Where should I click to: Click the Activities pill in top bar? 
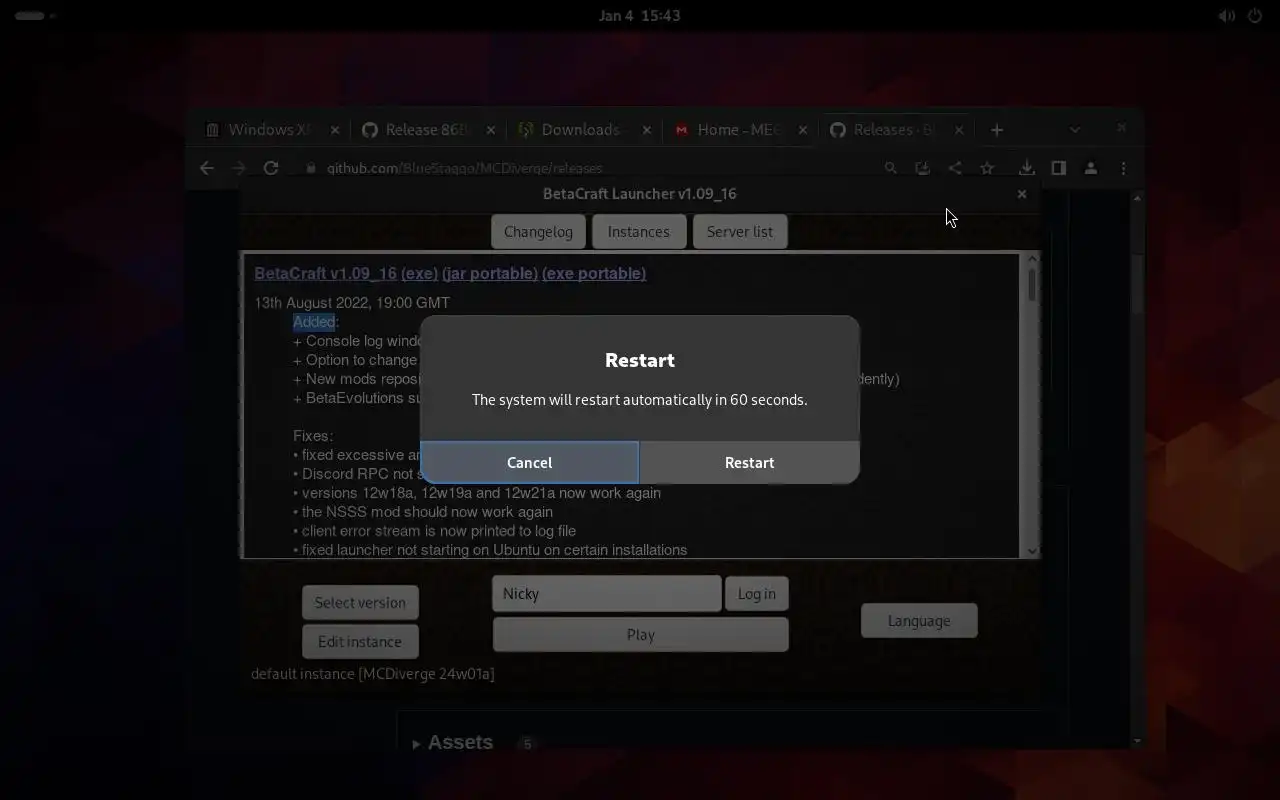34,15
